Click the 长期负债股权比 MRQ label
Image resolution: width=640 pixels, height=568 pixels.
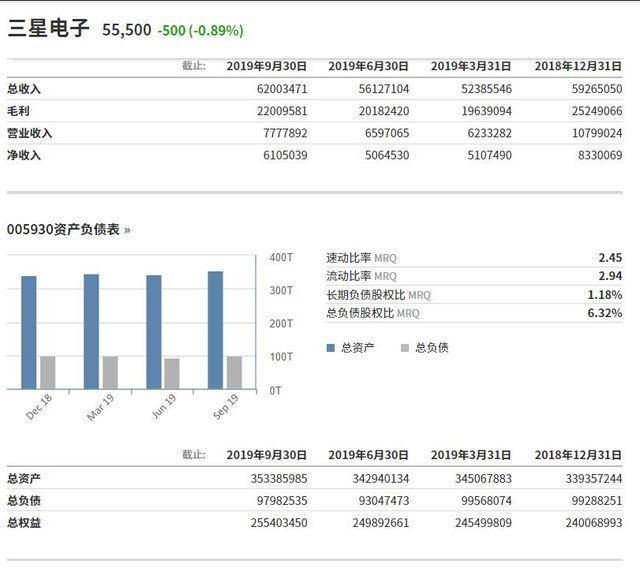[378, 295]
